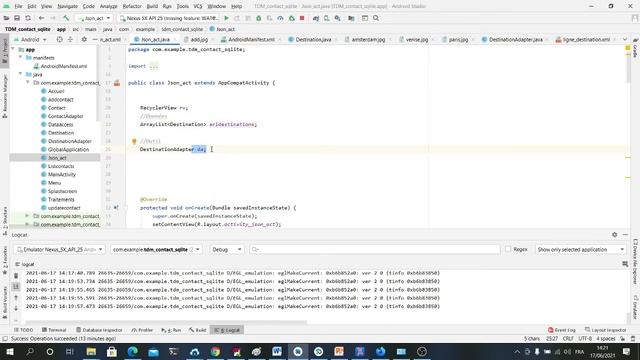The height and width of the screenshot is (360, 640).
Task: Open the Terminal tool window
Action: point(54,330)
